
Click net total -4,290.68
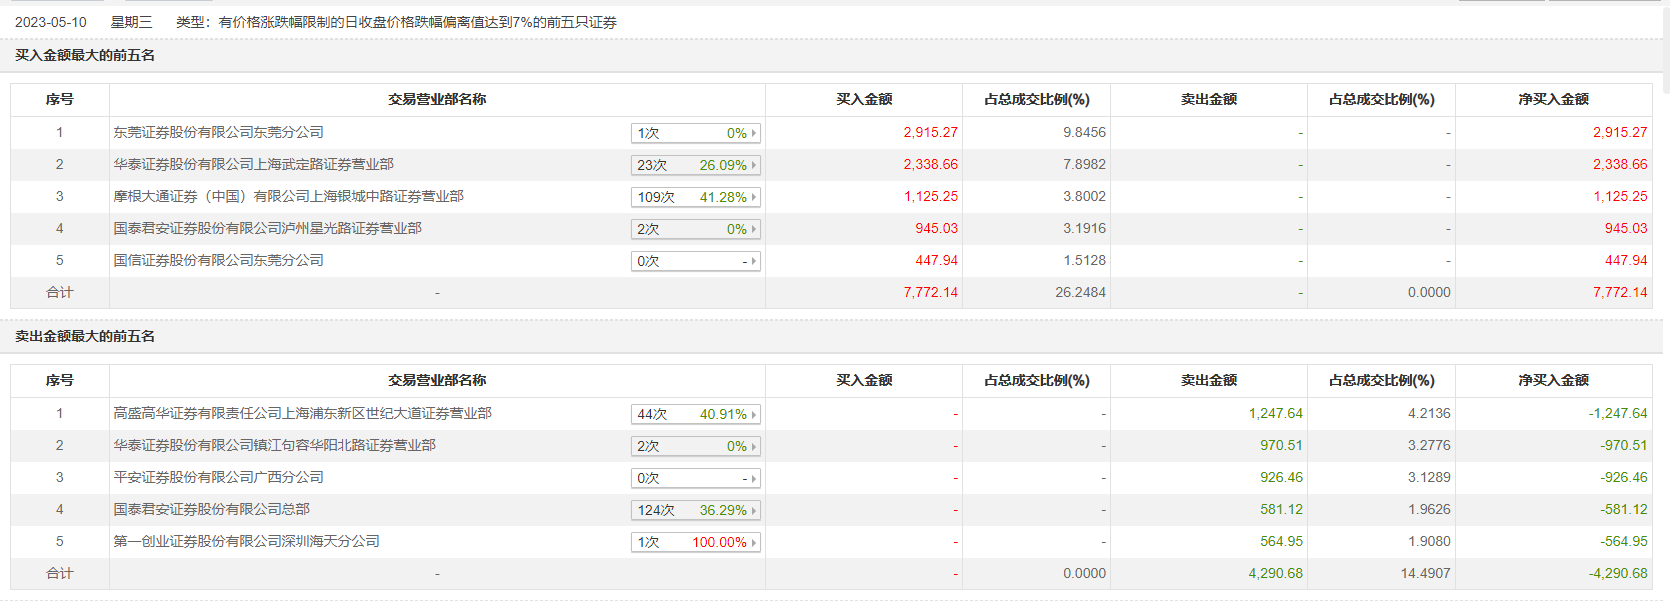1618,573
